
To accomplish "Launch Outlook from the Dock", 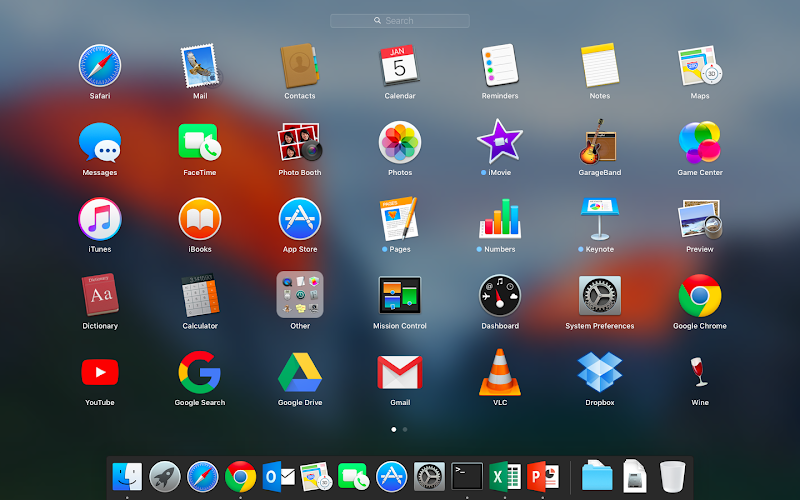I will 279,477.
